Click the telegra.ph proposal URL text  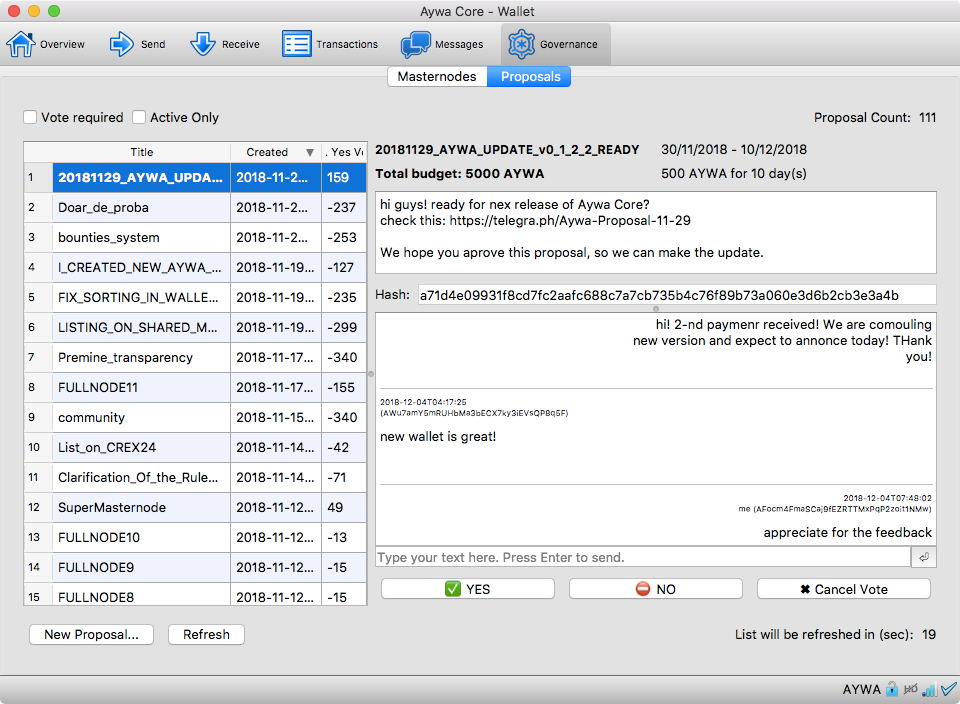(570, 220)
